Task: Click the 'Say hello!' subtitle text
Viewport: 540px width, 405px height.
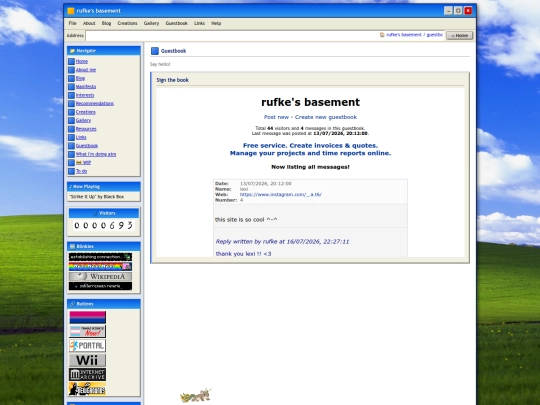Action: click(x=160, y=64)
